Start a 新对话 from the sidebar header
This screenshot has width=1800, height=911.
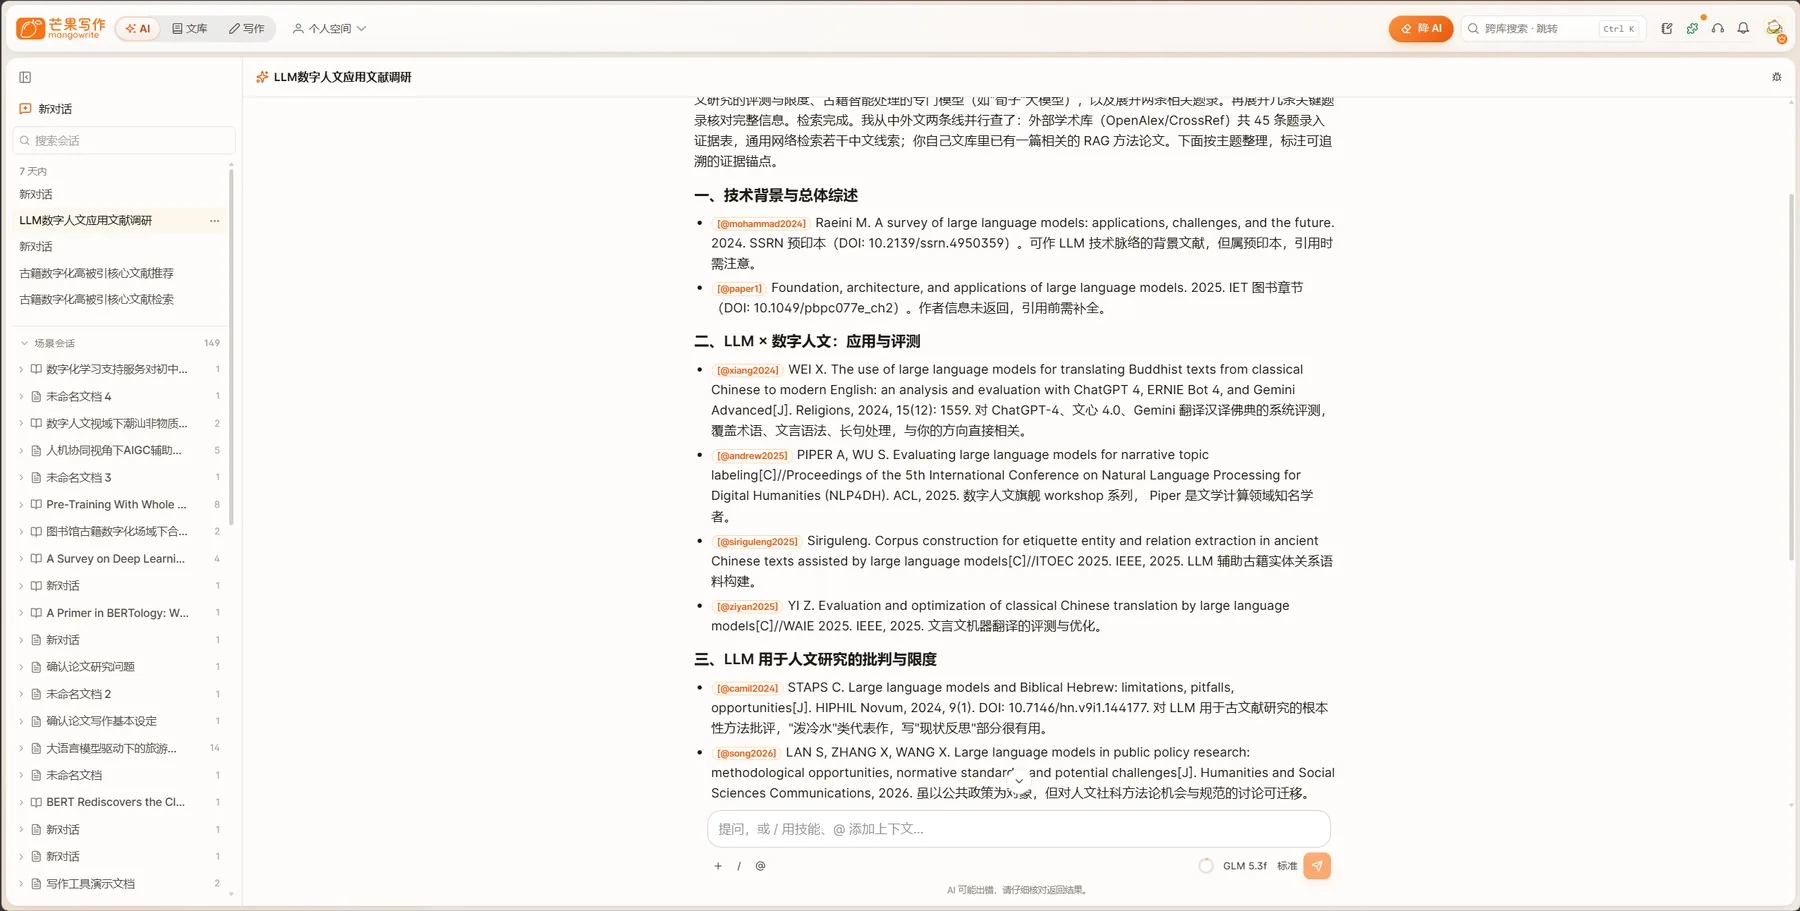[46, 109]
